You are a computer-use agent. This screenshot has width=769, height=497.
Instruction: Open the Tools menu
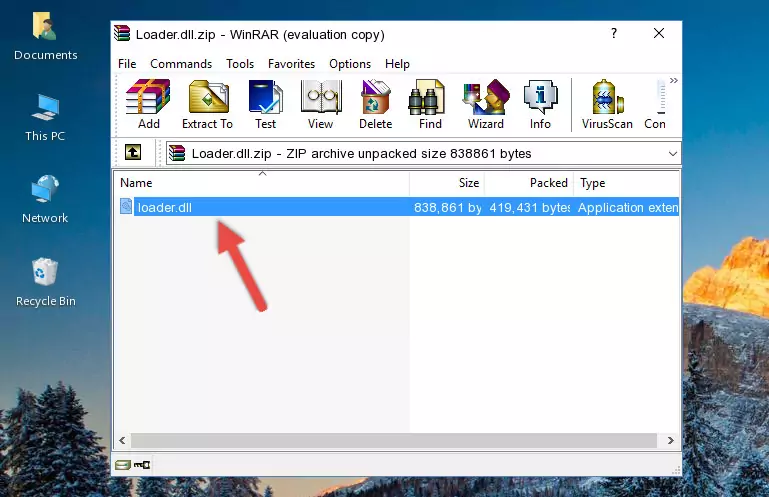[x=240, y=64]
